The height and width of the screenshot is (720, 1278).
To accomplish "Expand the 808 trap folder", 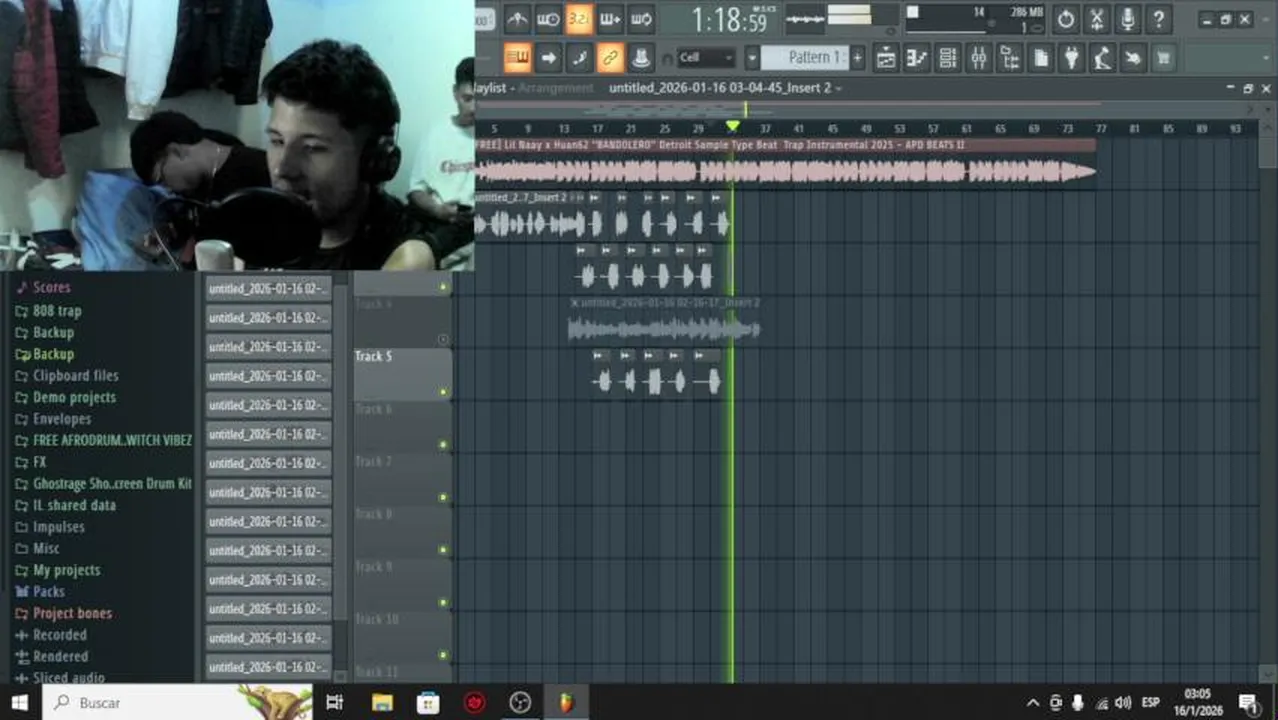I will pyautogui.click(x=48, y=310).
